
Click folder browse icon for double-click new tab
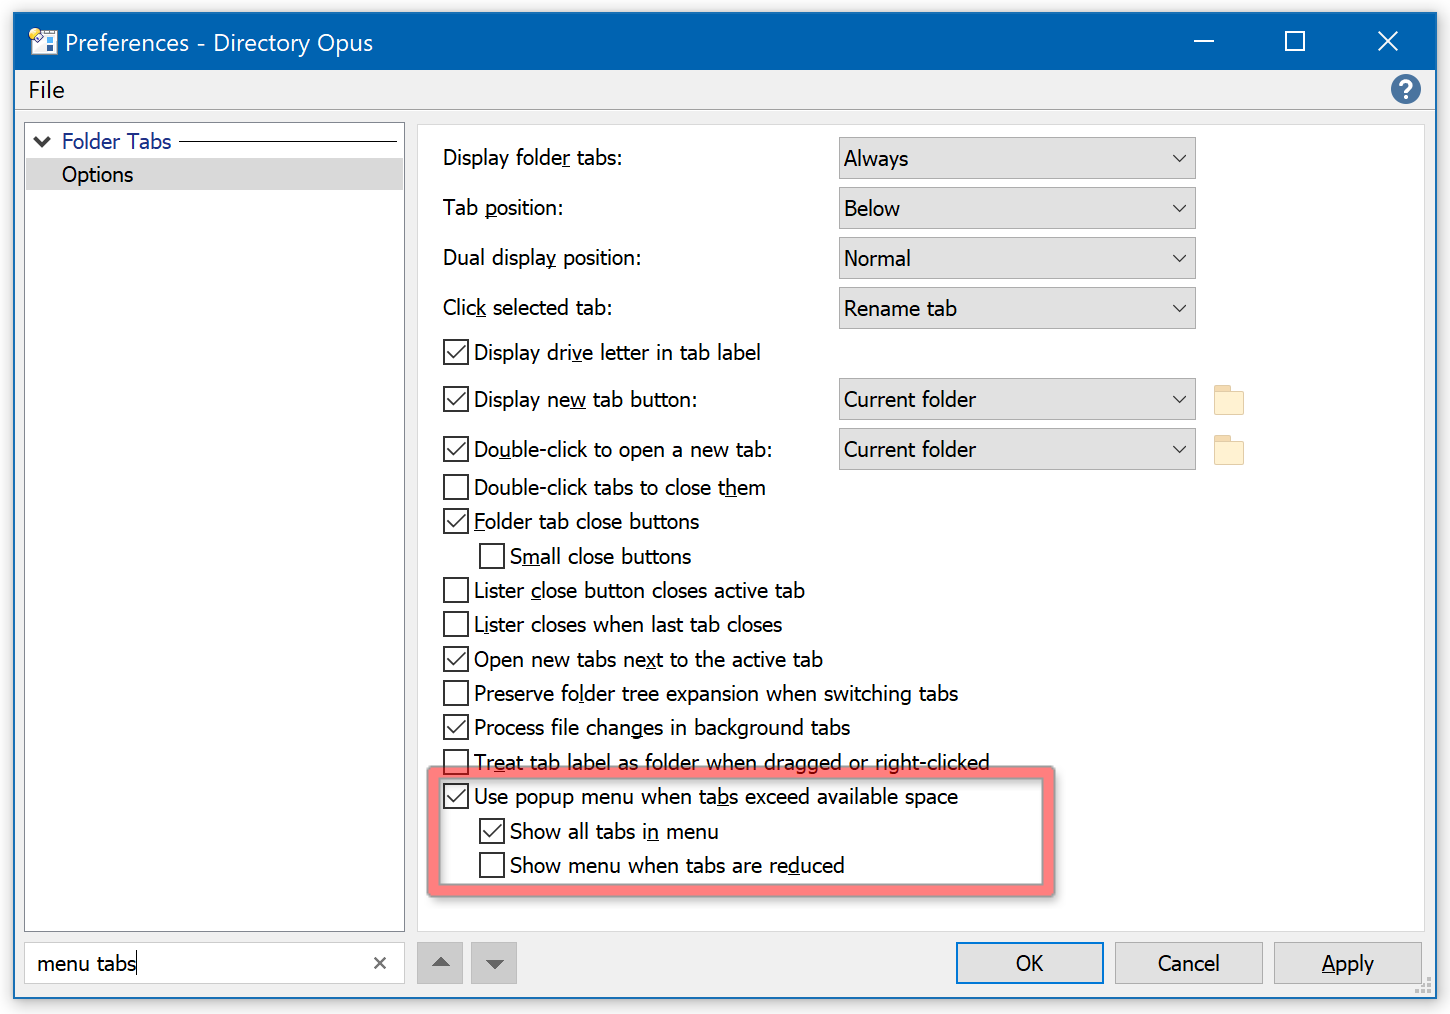click(x=1228, y=450)
